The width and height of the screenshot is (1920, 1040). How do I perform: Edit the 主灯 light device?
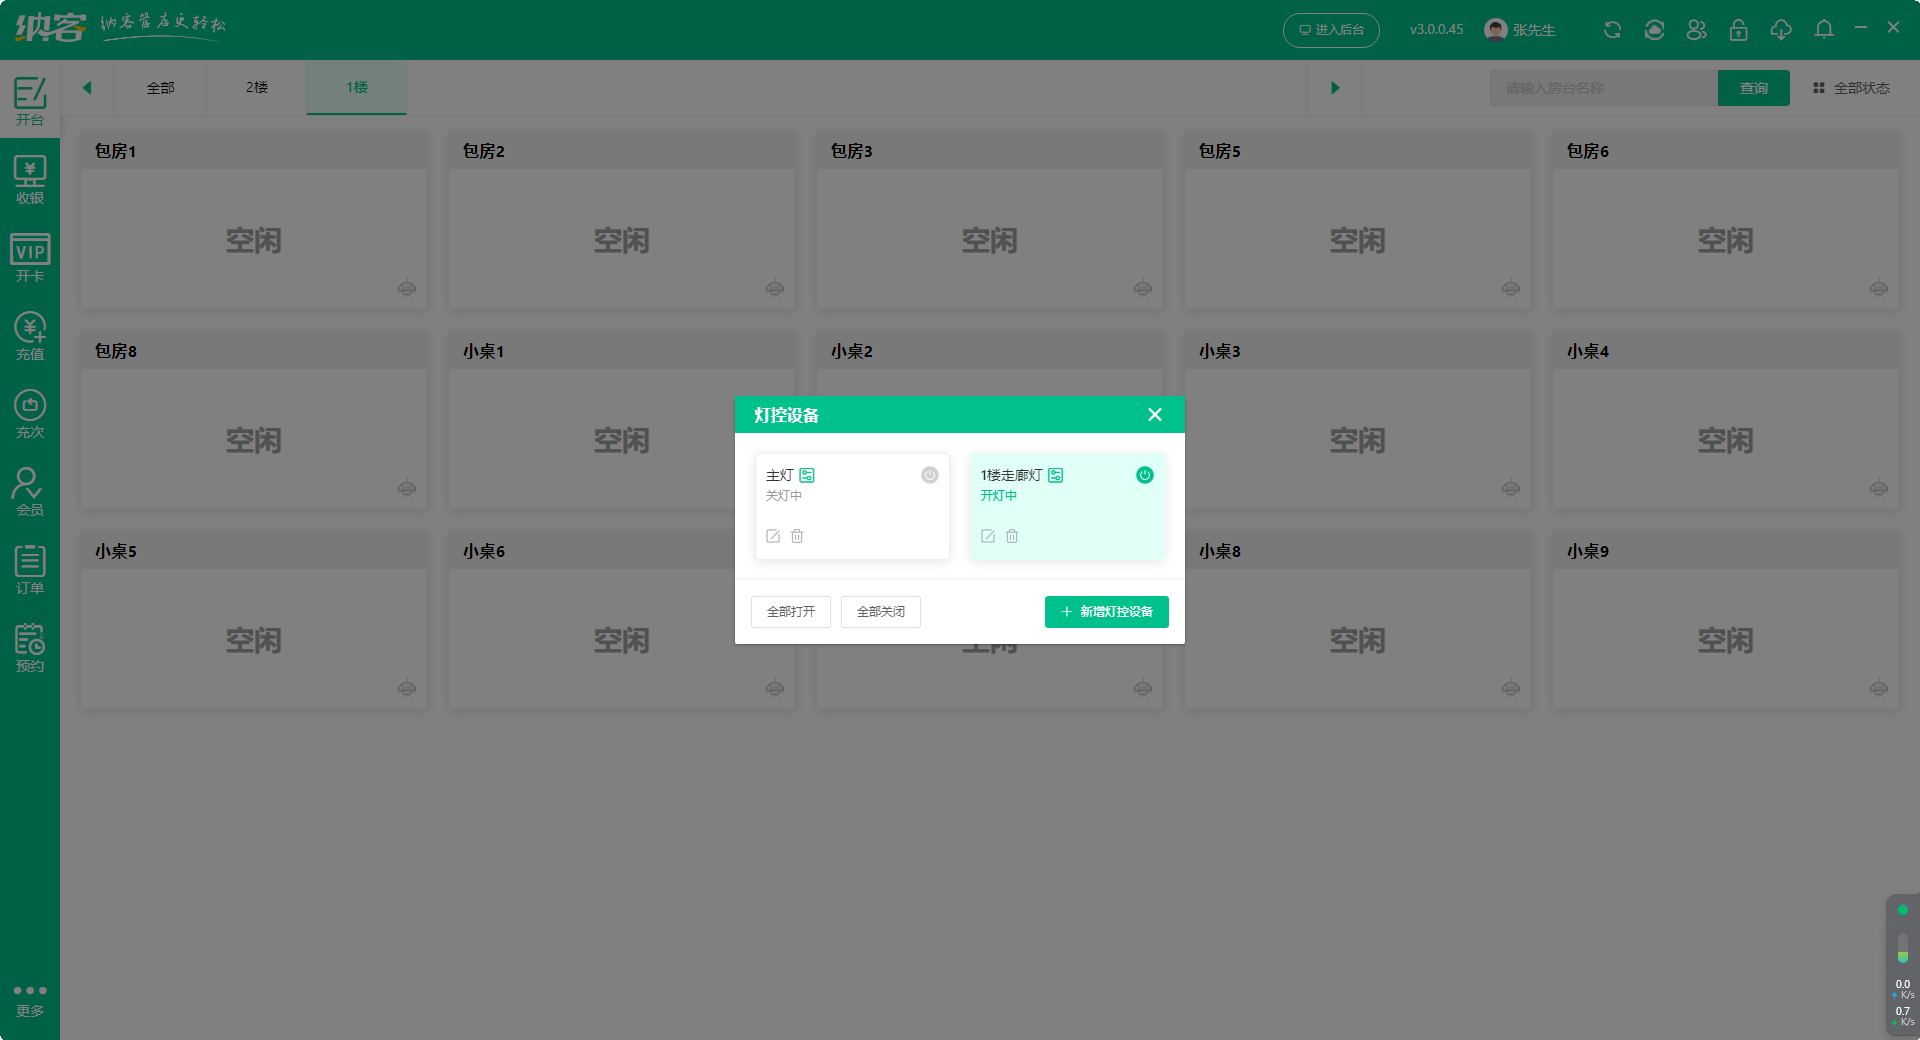(773, 536)
